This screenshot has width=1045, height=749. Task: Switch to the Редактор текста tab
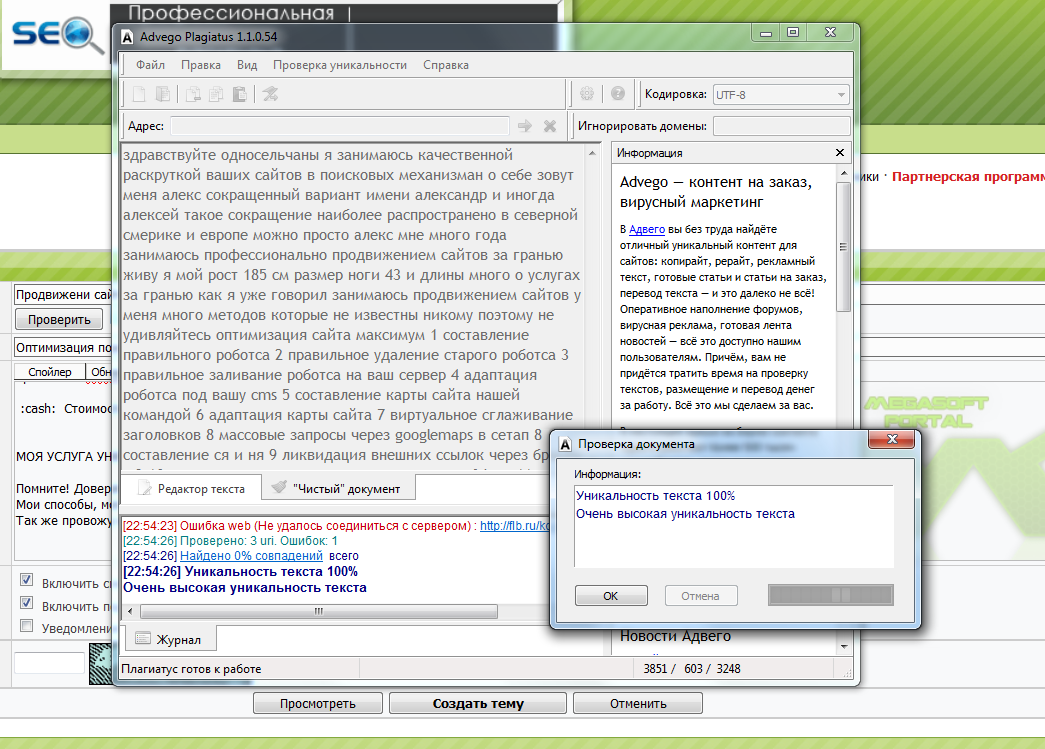(x=191, y=488)
